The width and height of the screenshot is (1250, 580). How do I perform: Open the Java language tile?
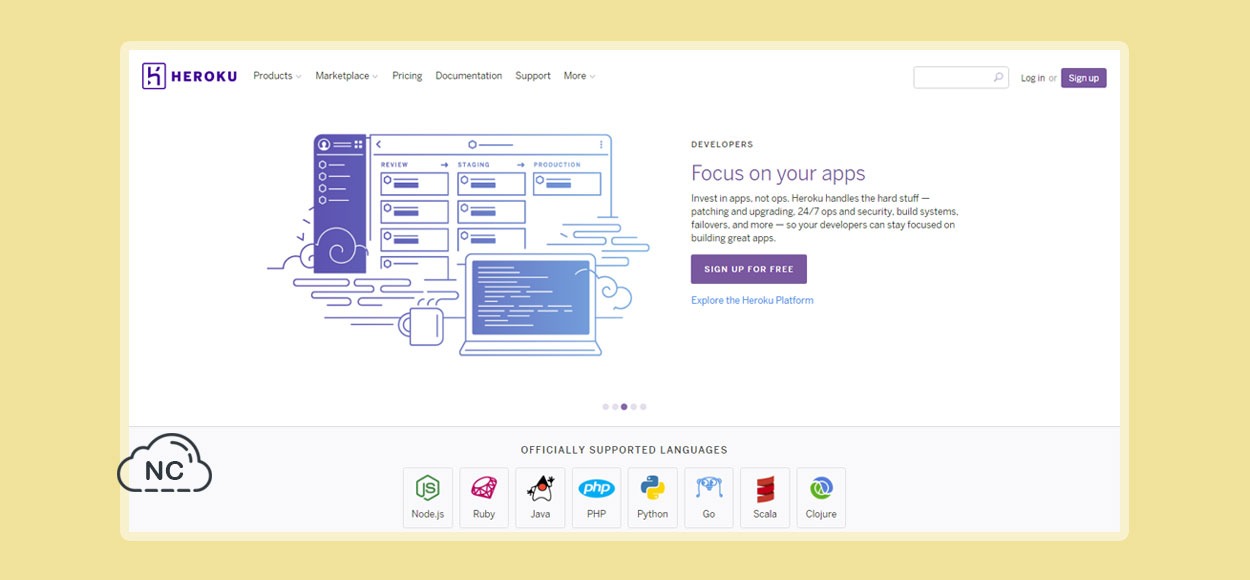(540, 497)
